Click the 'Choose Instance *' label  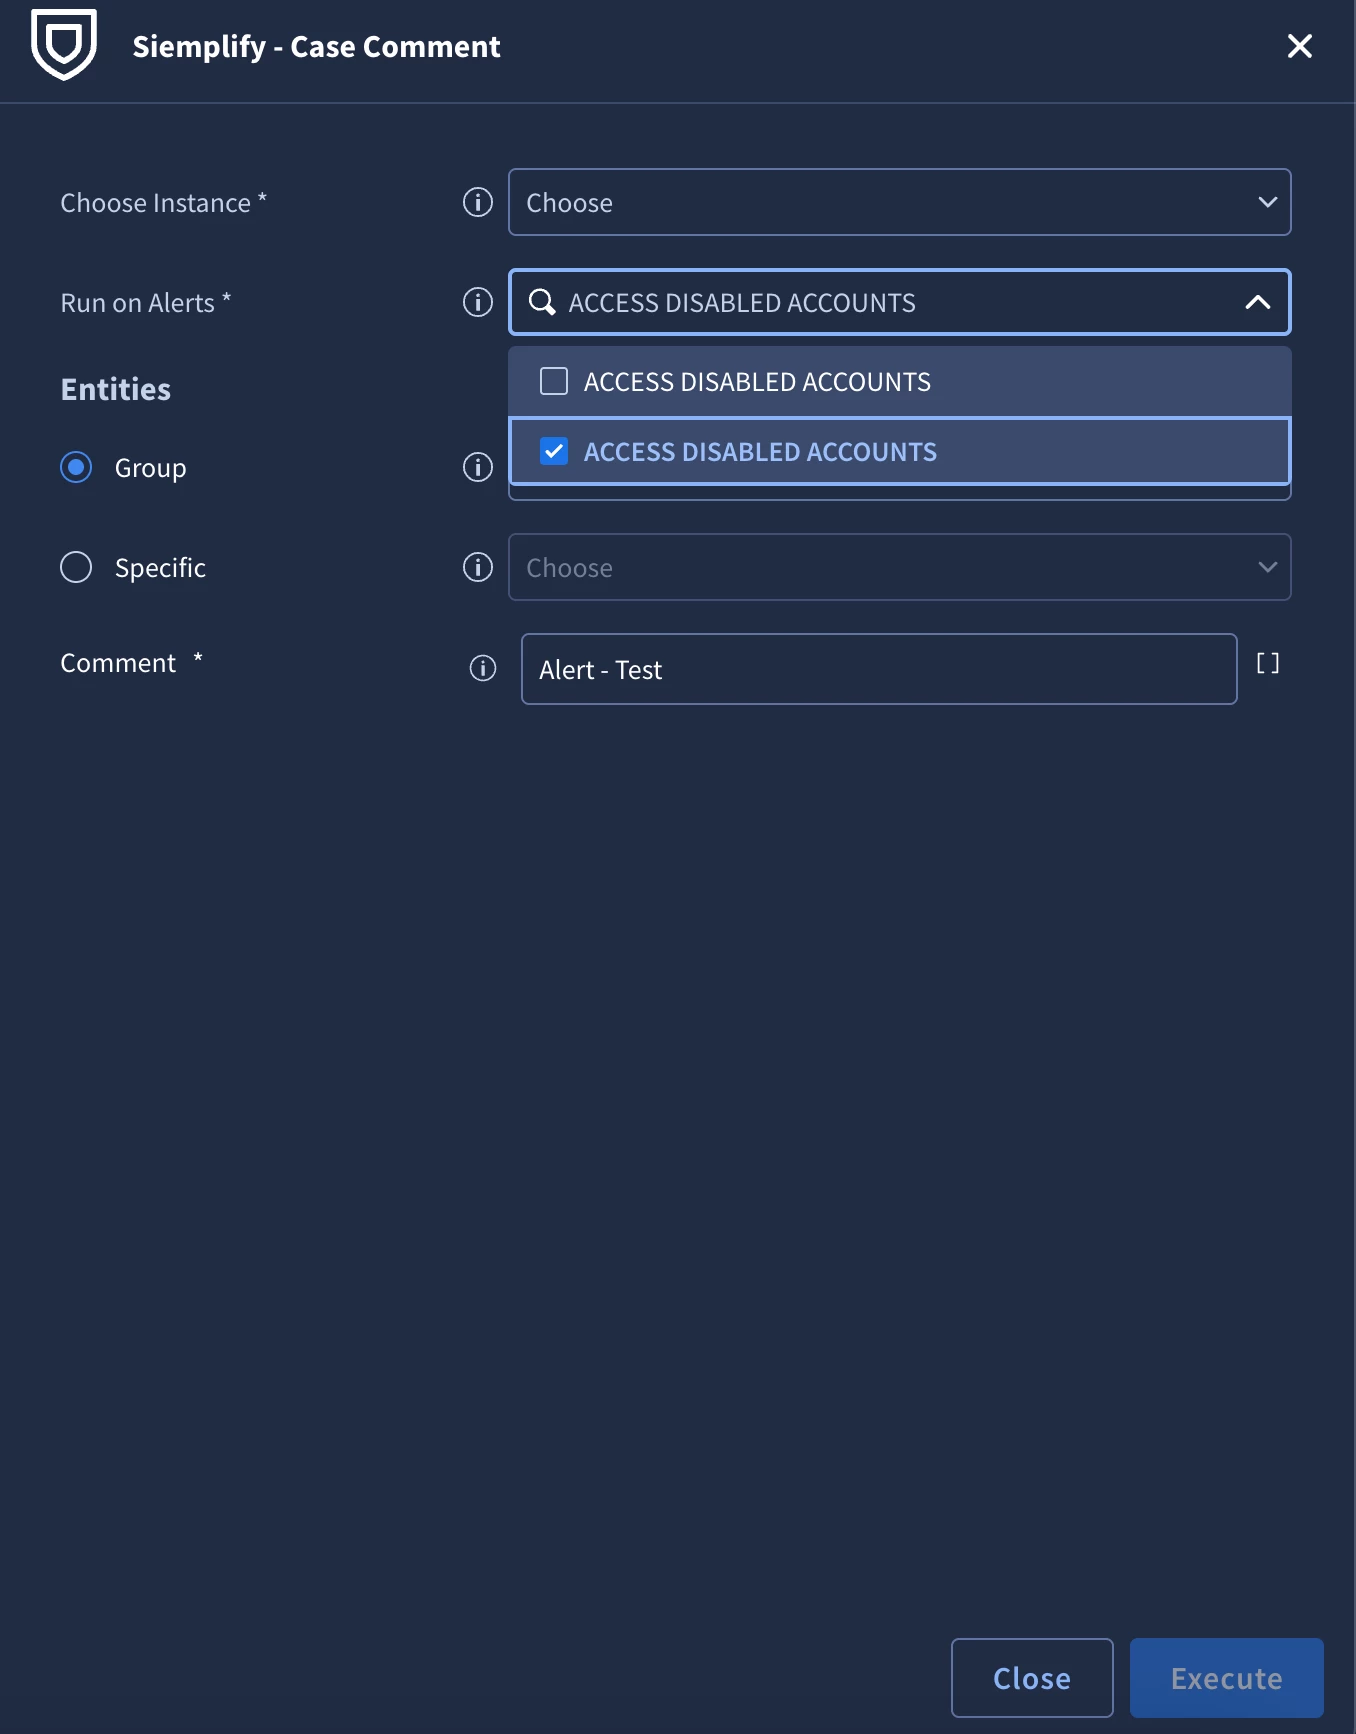[x=164, y=202]
